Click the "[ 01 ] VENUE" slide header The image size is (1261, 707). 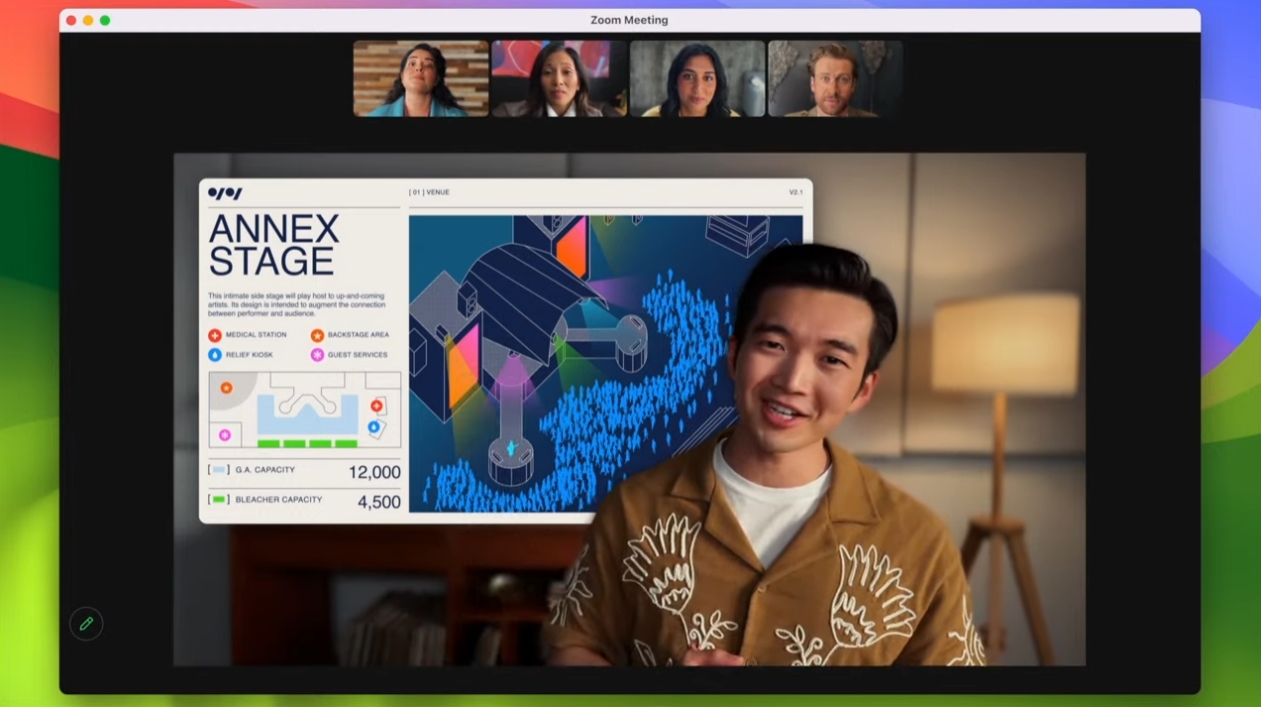[429, 192]
